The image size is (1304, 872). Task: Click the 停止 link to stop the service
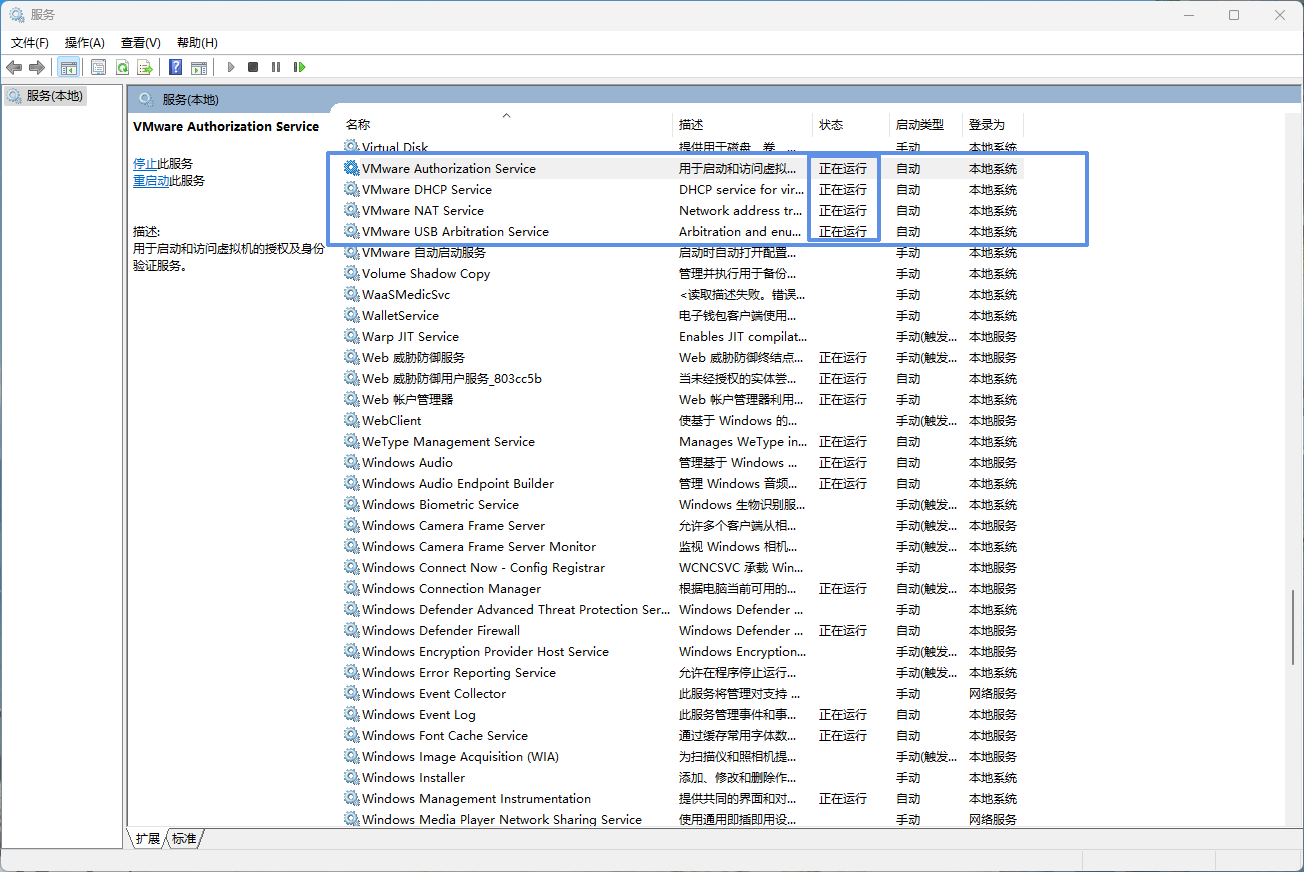pyautogui.click(x=145, y=163)
